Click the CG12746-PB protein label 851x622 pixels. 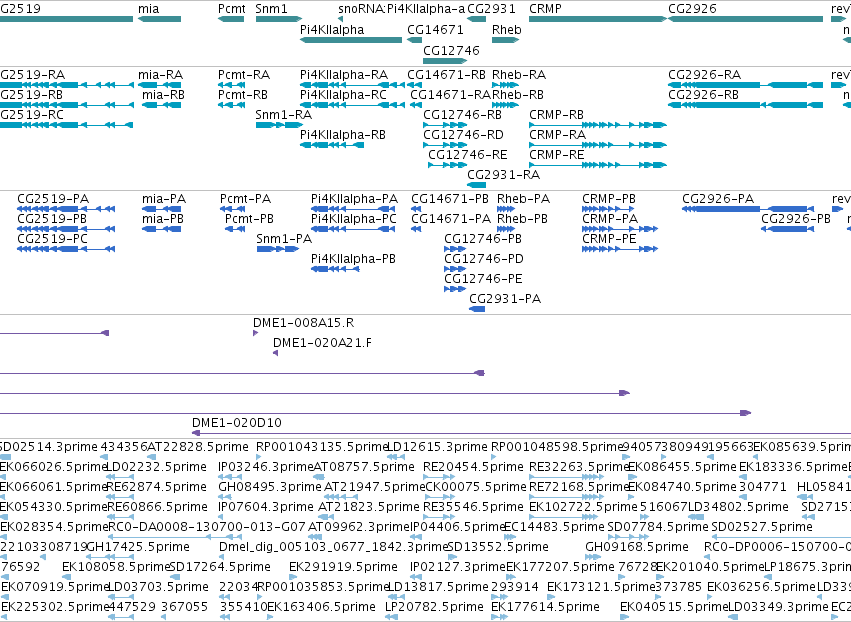(x=482, y=239)
